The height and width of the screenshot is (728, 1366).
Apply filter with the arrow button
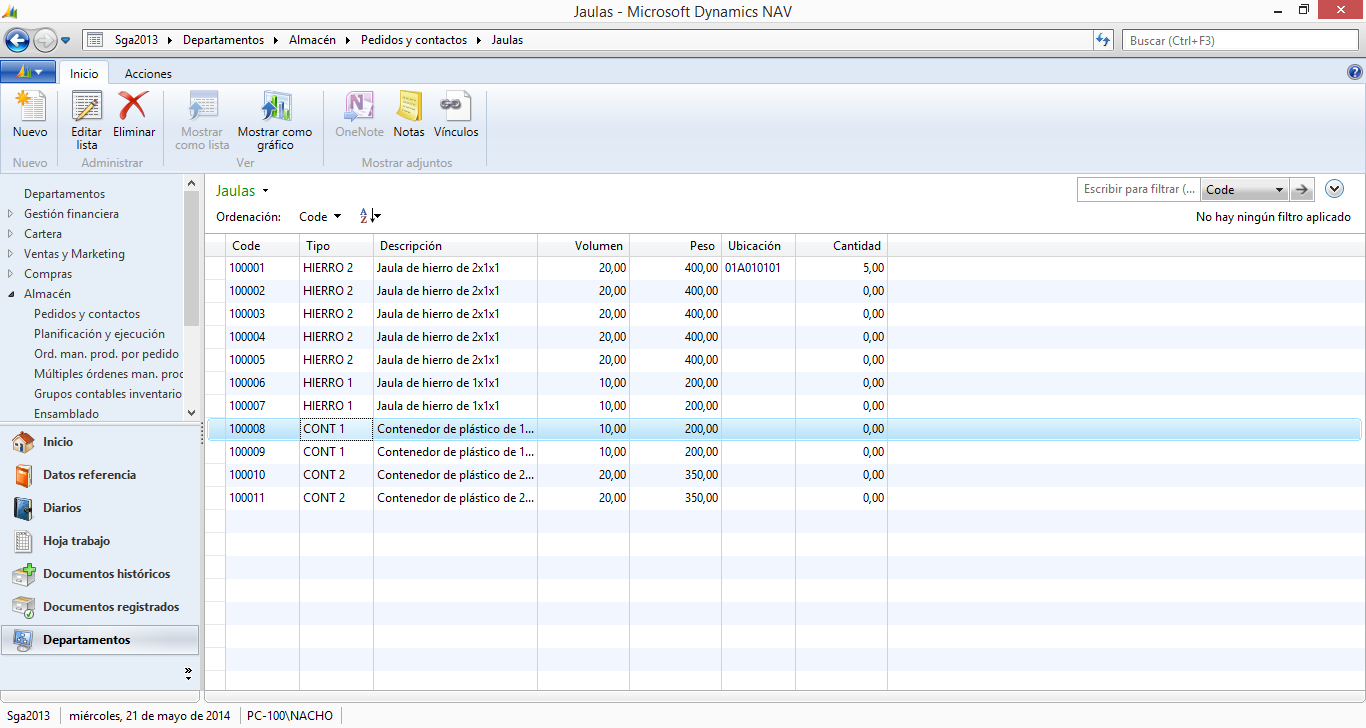1302,189
